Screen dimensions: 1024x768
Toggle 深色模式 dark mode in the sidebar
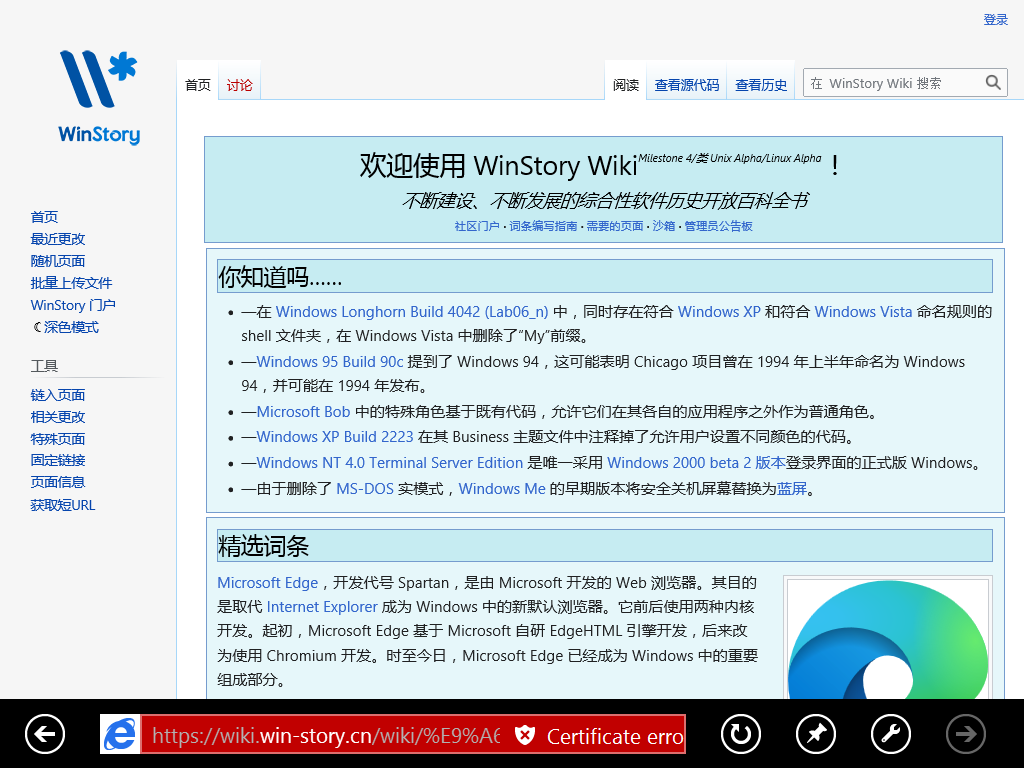[65, 327]
